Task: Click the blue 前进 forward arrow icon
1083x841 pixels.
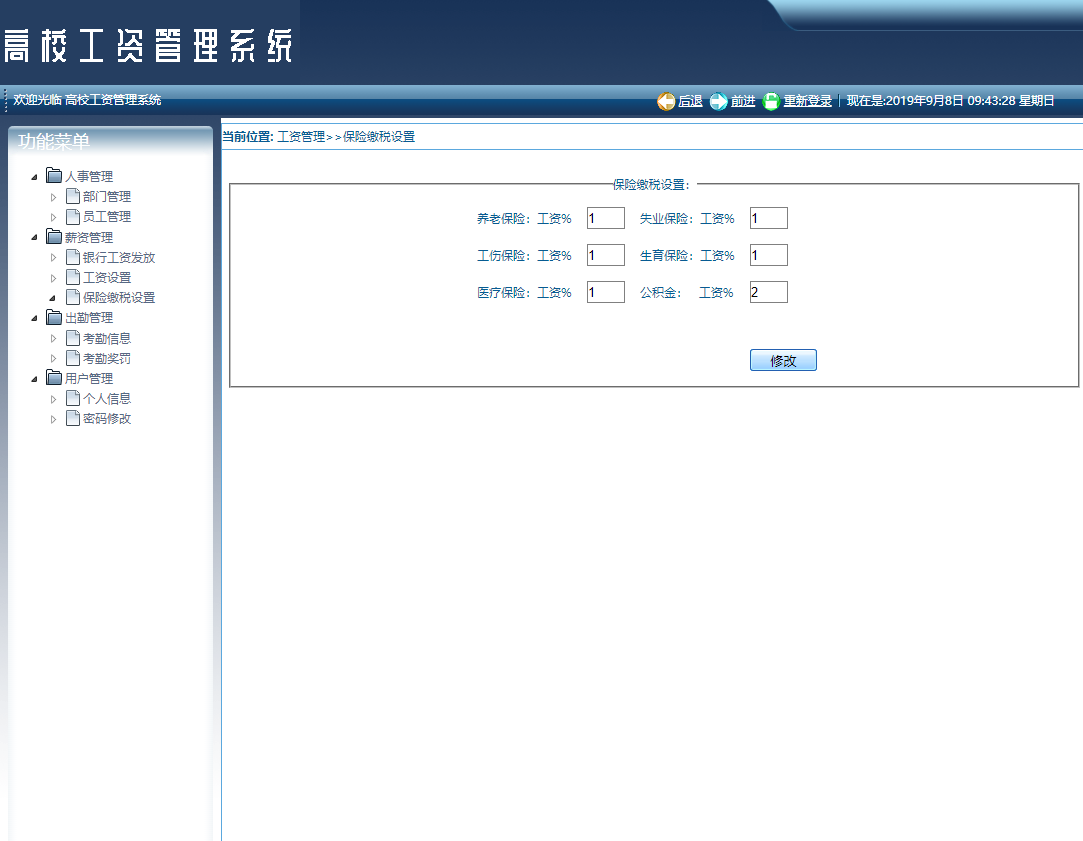Action: coord(719,101)
